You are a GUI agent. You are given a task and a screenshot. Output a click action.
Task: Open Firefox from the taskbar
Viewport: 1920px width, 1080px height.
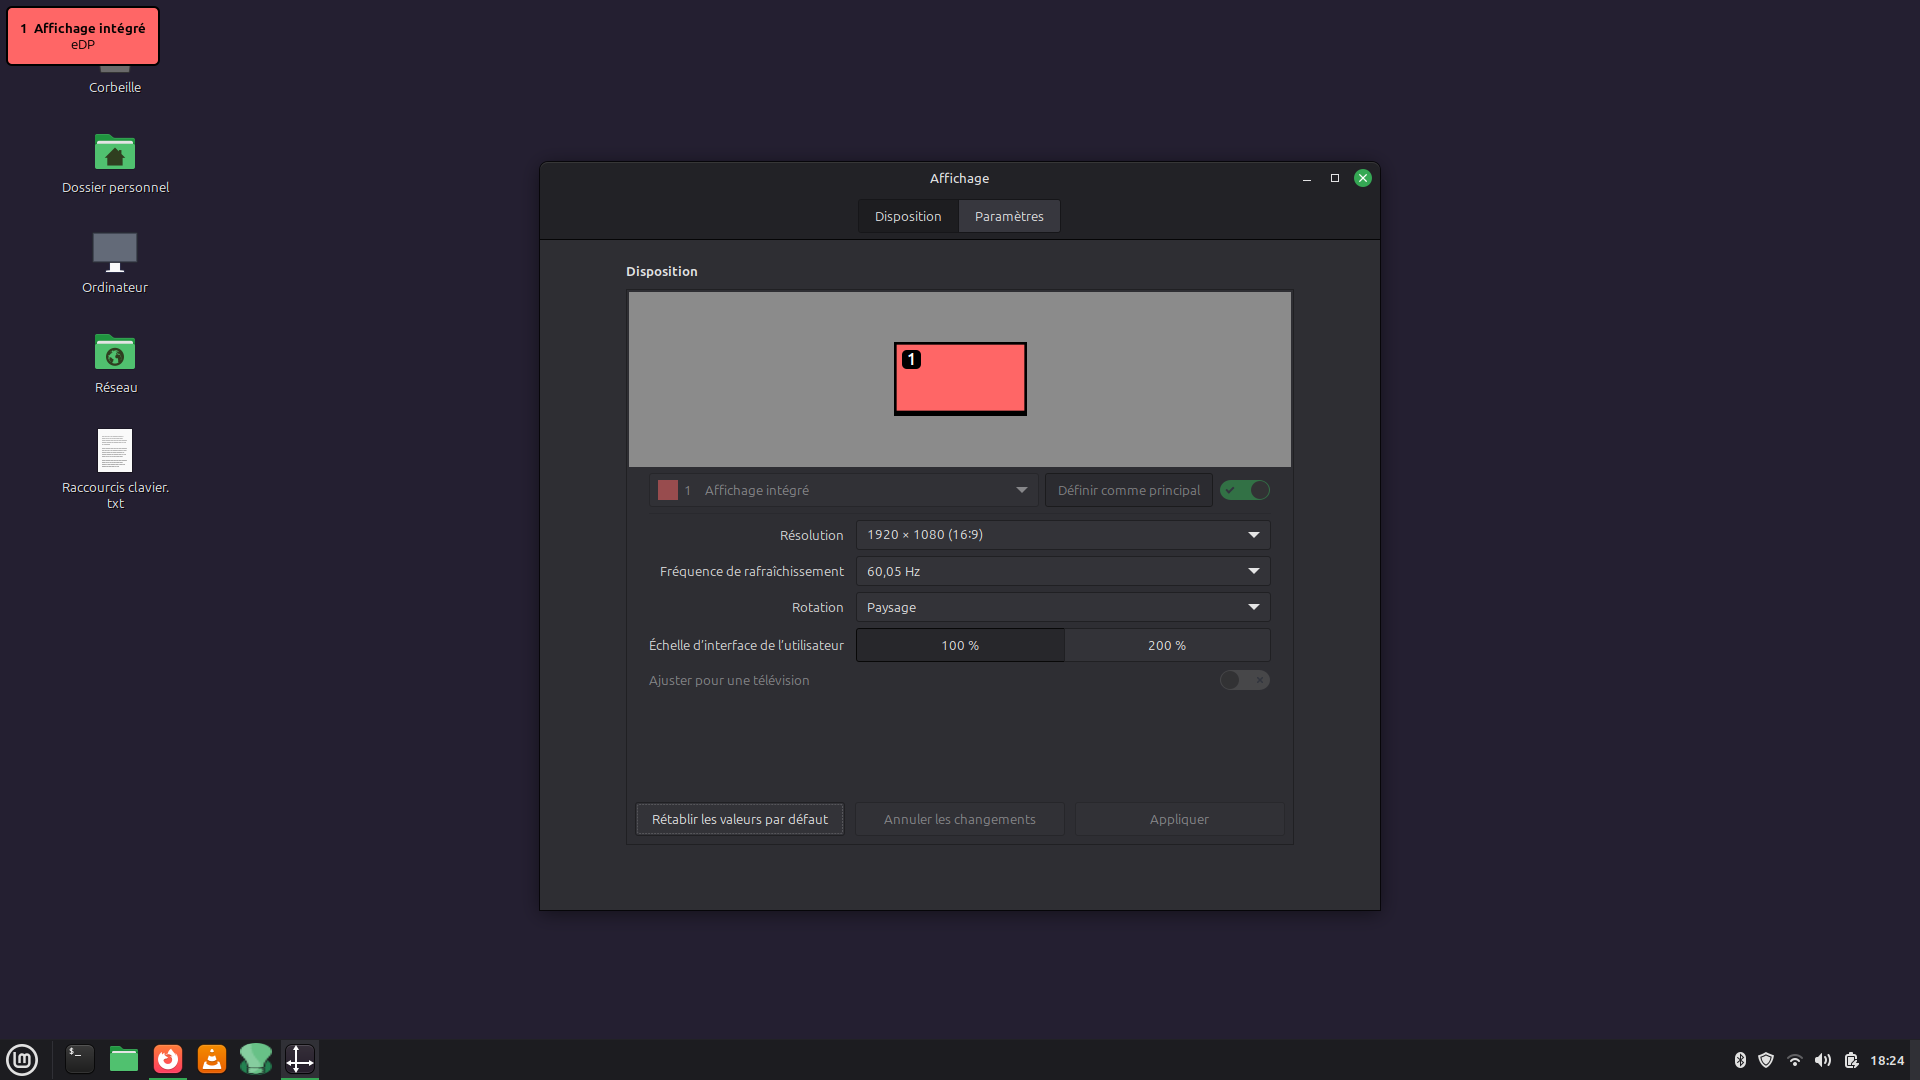168,1059
